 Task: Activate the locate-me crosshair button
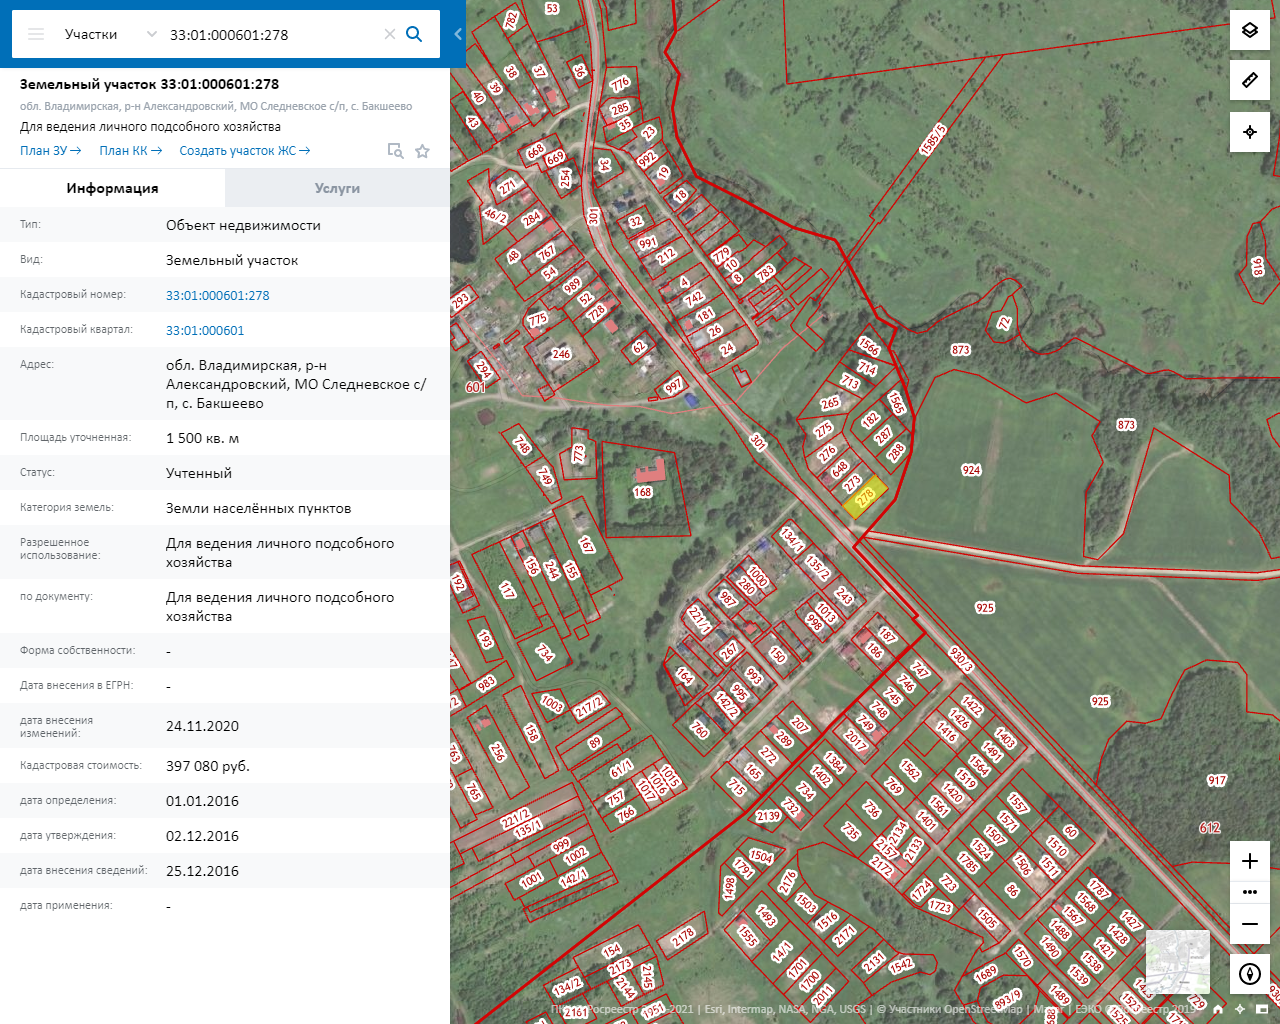tap(1249, 132)
